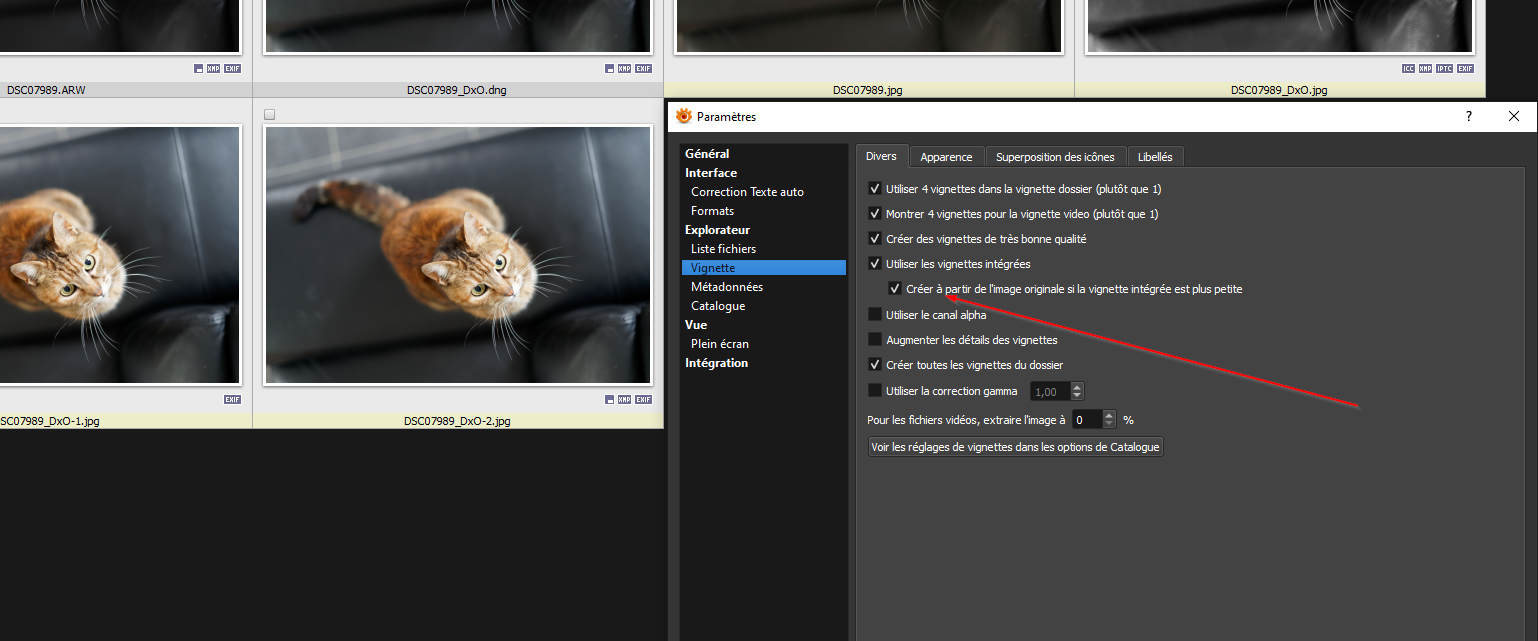Screen dimensions: 1538x641
Task: Click the EXIF badge under DSC07989_DxO-2.jpg
Action: (644, 400)
